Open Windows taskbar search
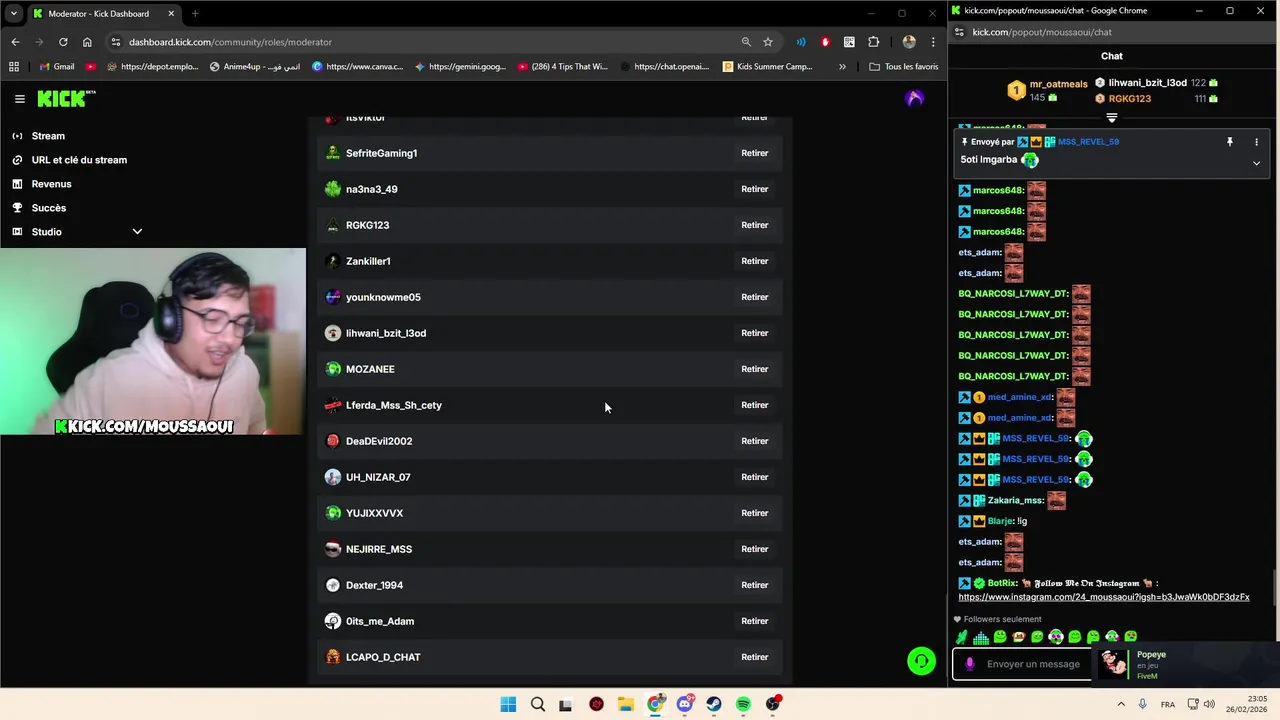 point(538,704)
